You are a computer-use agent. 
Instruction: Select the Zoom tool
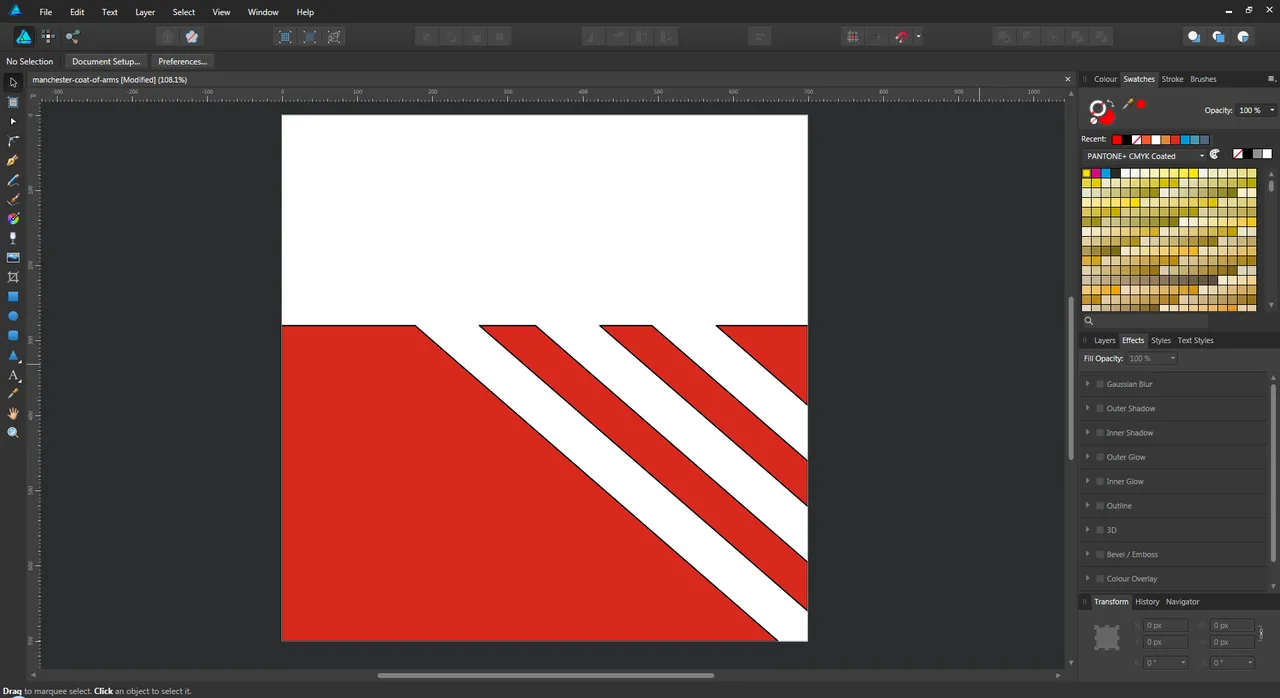pyautogui.click(x=13, y=433)
